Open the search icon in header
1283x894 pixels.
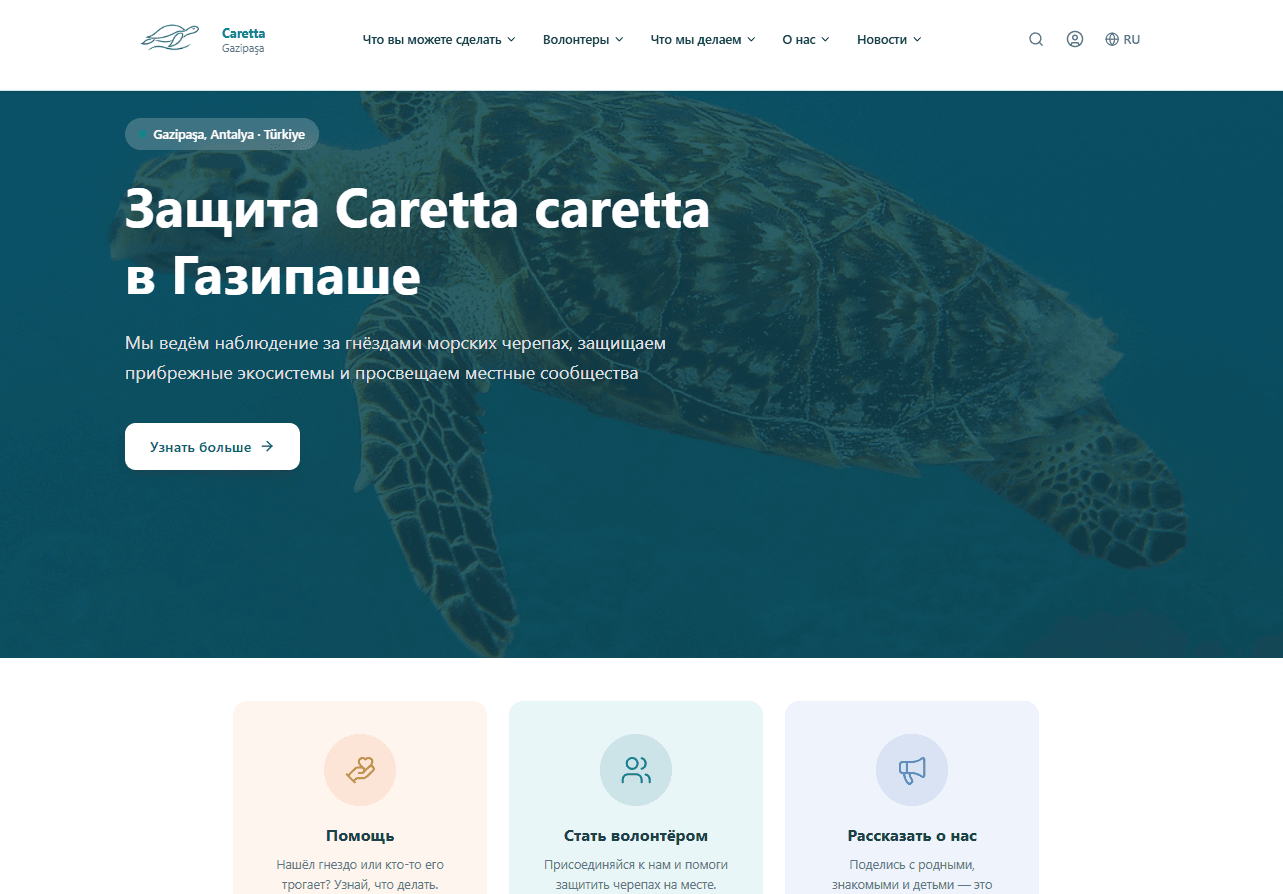tap(1036, 40)
